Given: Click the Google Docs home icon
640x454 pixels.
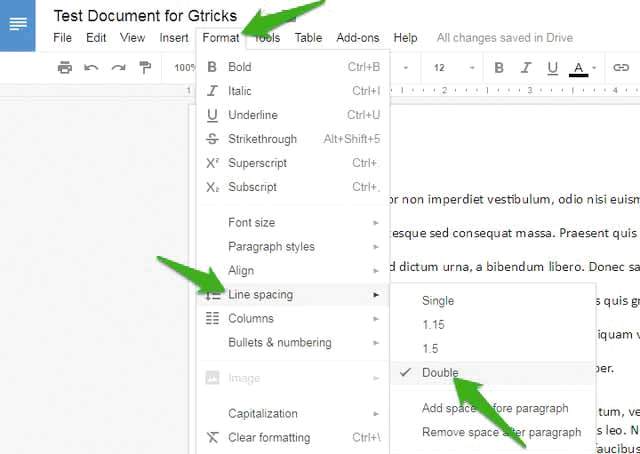Looking at the screenshot, I should [x=17, y=25].
